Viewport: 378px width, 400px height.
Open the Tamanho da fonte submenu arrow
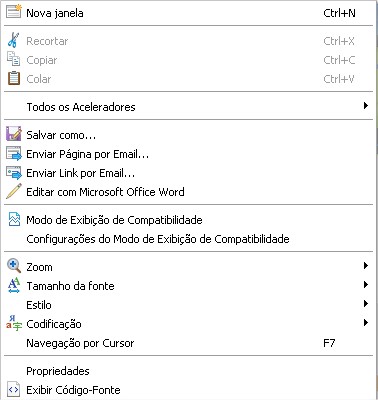pyautogui.click(x=366, y=285)
